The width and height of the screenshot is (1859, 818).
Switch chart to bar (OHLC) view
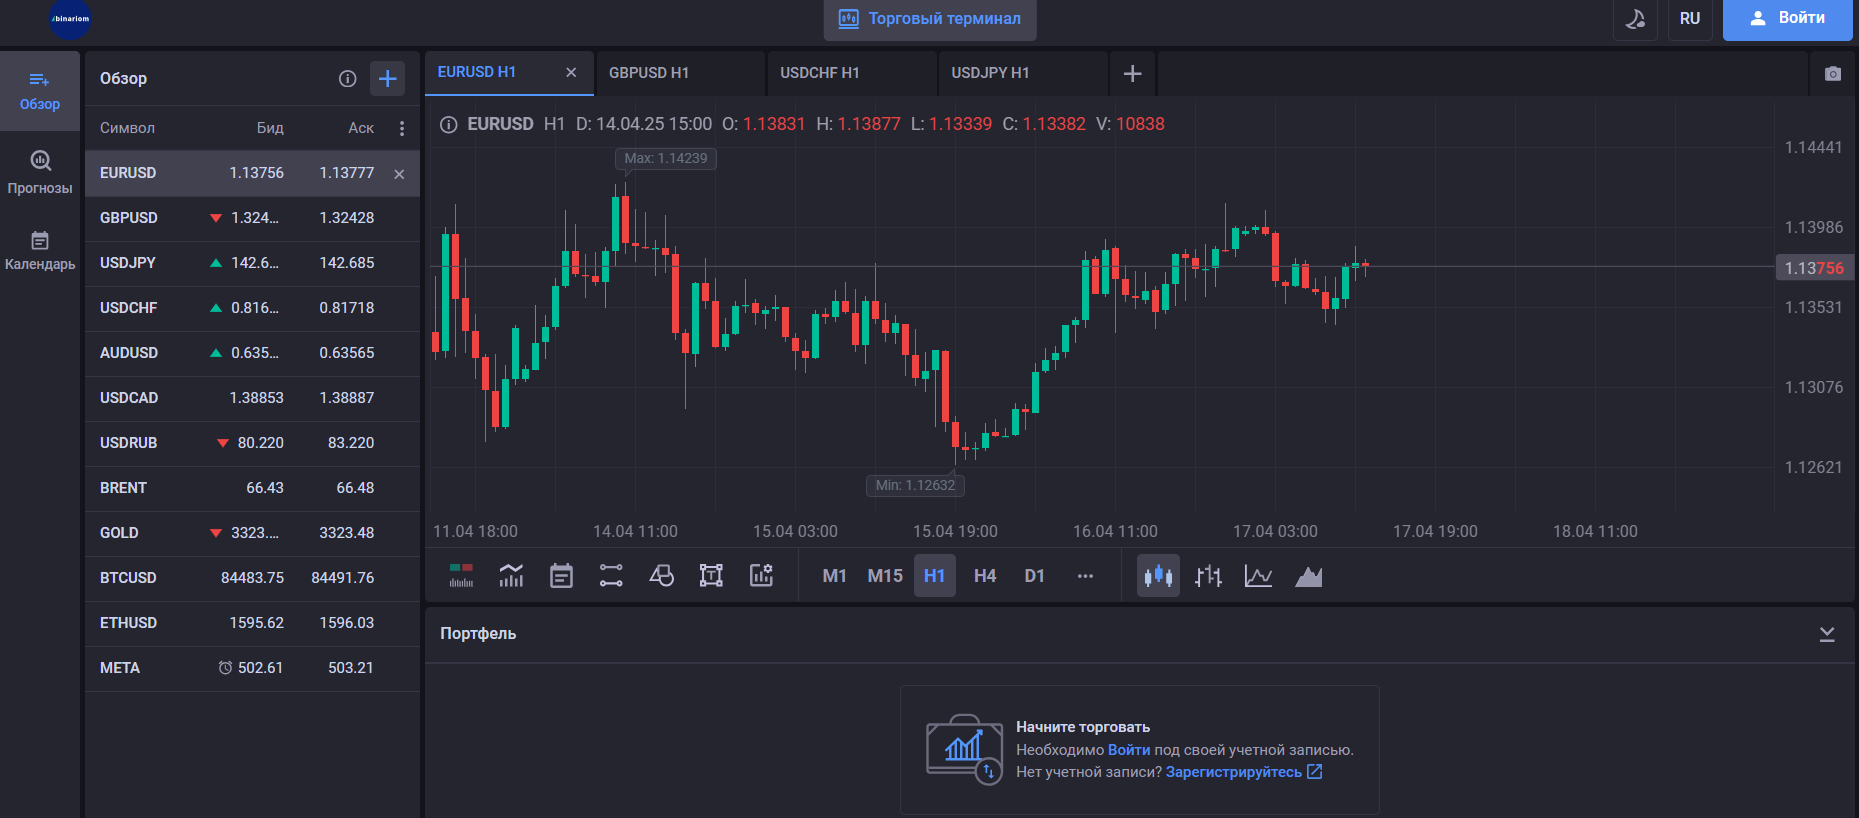click(x=1208, y=576)
